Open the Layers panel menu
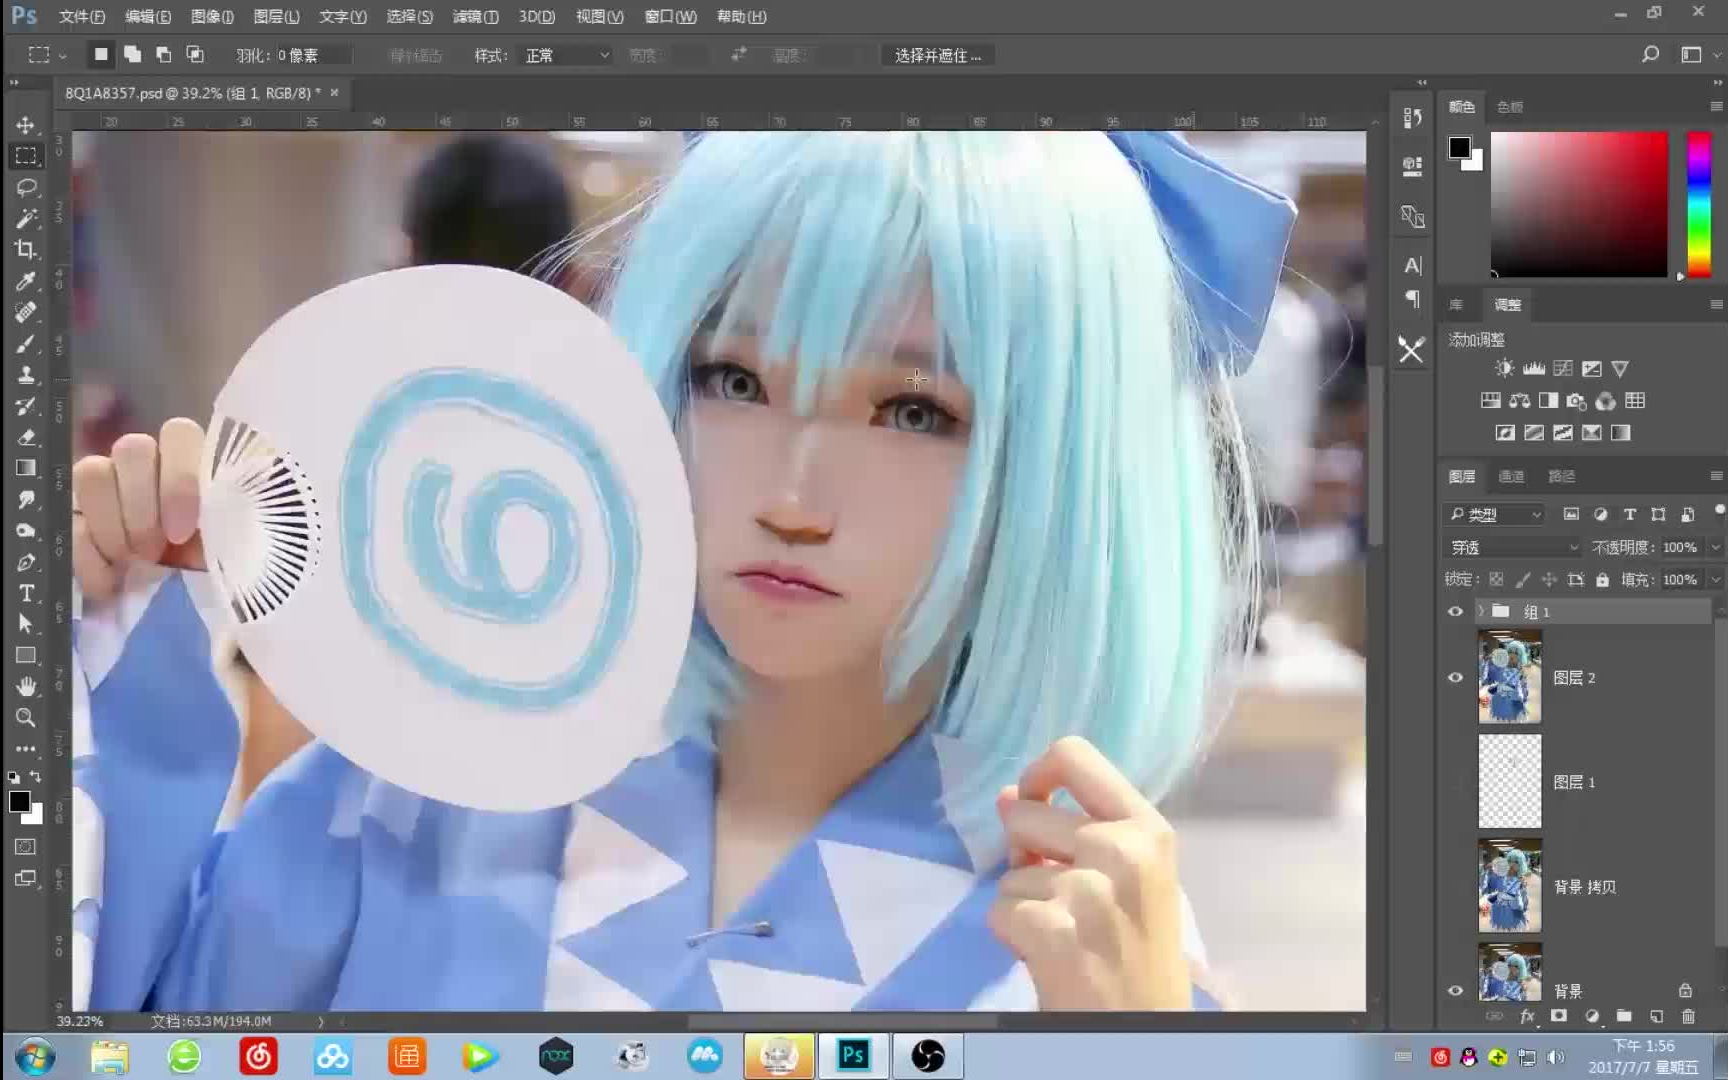Viewport: 1728px width, 1080px height. click(x=1716, y=476)
